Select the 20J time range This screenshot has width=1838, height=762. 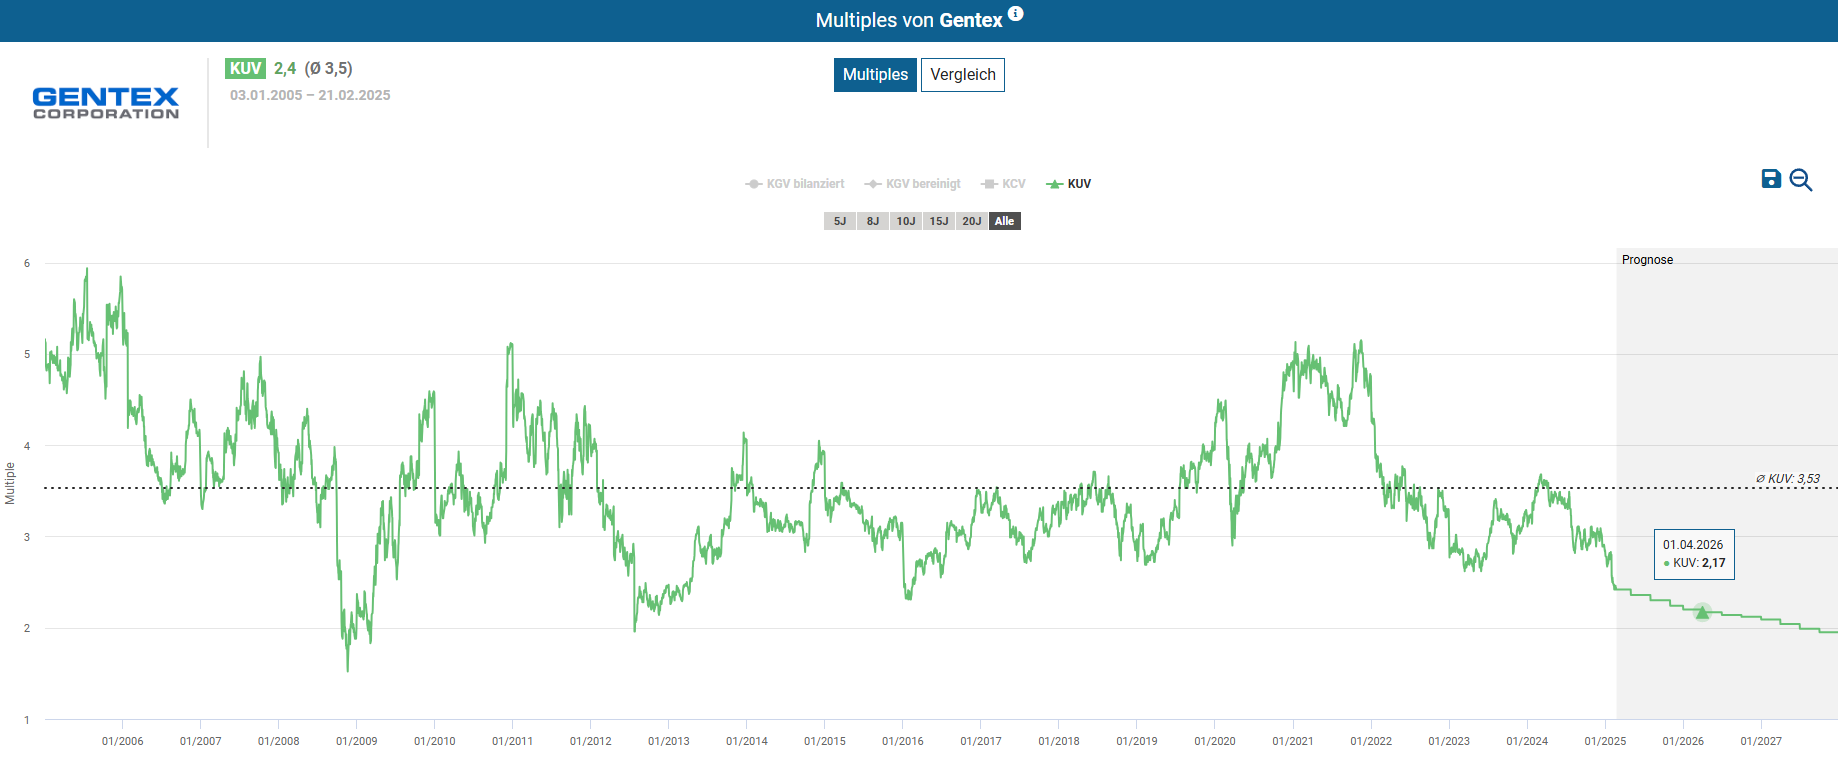(972, 221)
